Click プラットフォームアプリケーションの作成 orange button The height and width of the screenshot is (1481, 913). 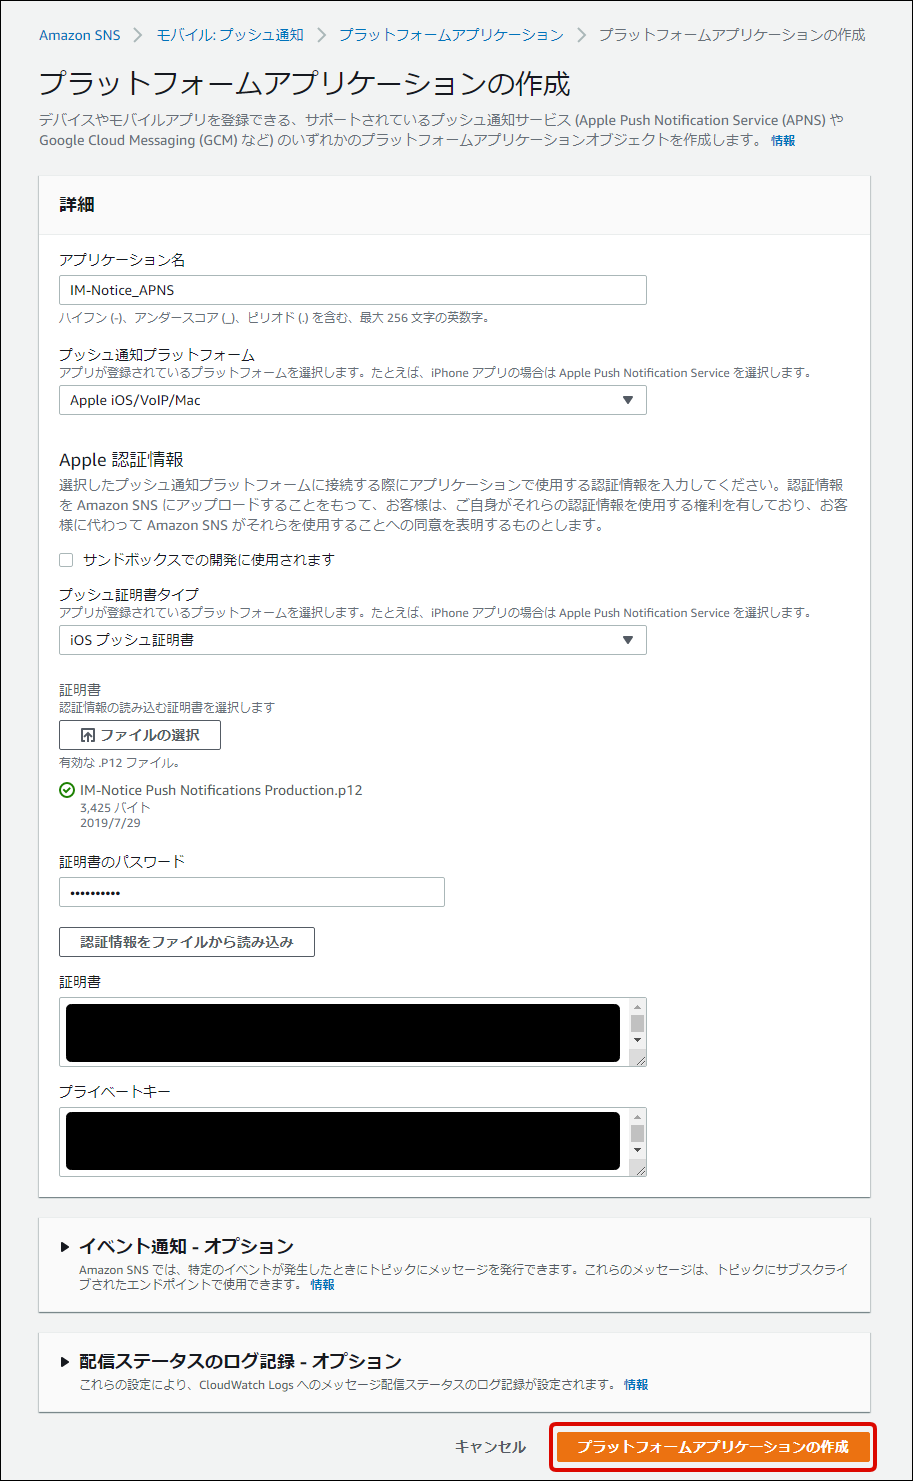pos(713,1447)
